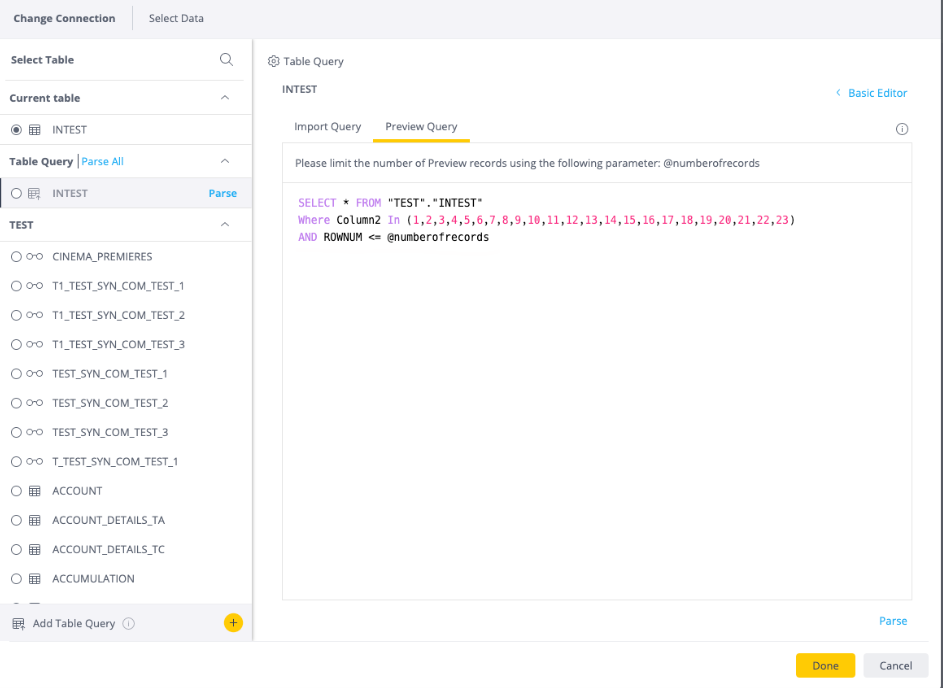The image size is (943, 688).
Task: Collapse the Table Query section chevron
Action: coord(225,161)
